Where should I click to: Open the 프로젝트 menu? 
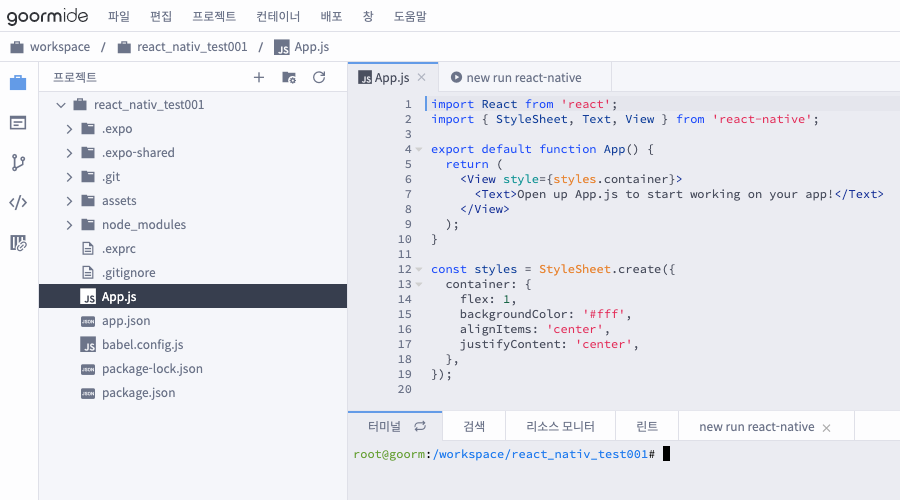point(214,17)
